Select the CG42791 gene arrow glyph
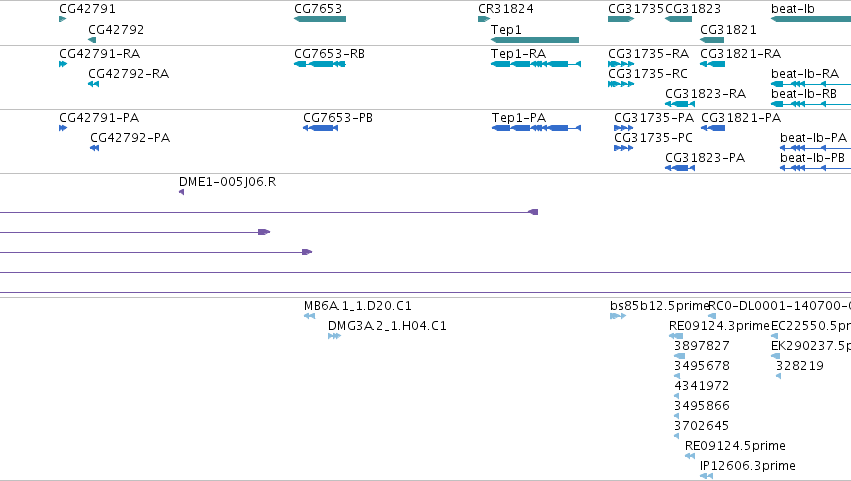The height and width of the screenshot is (481, 851). coord(62,19)
